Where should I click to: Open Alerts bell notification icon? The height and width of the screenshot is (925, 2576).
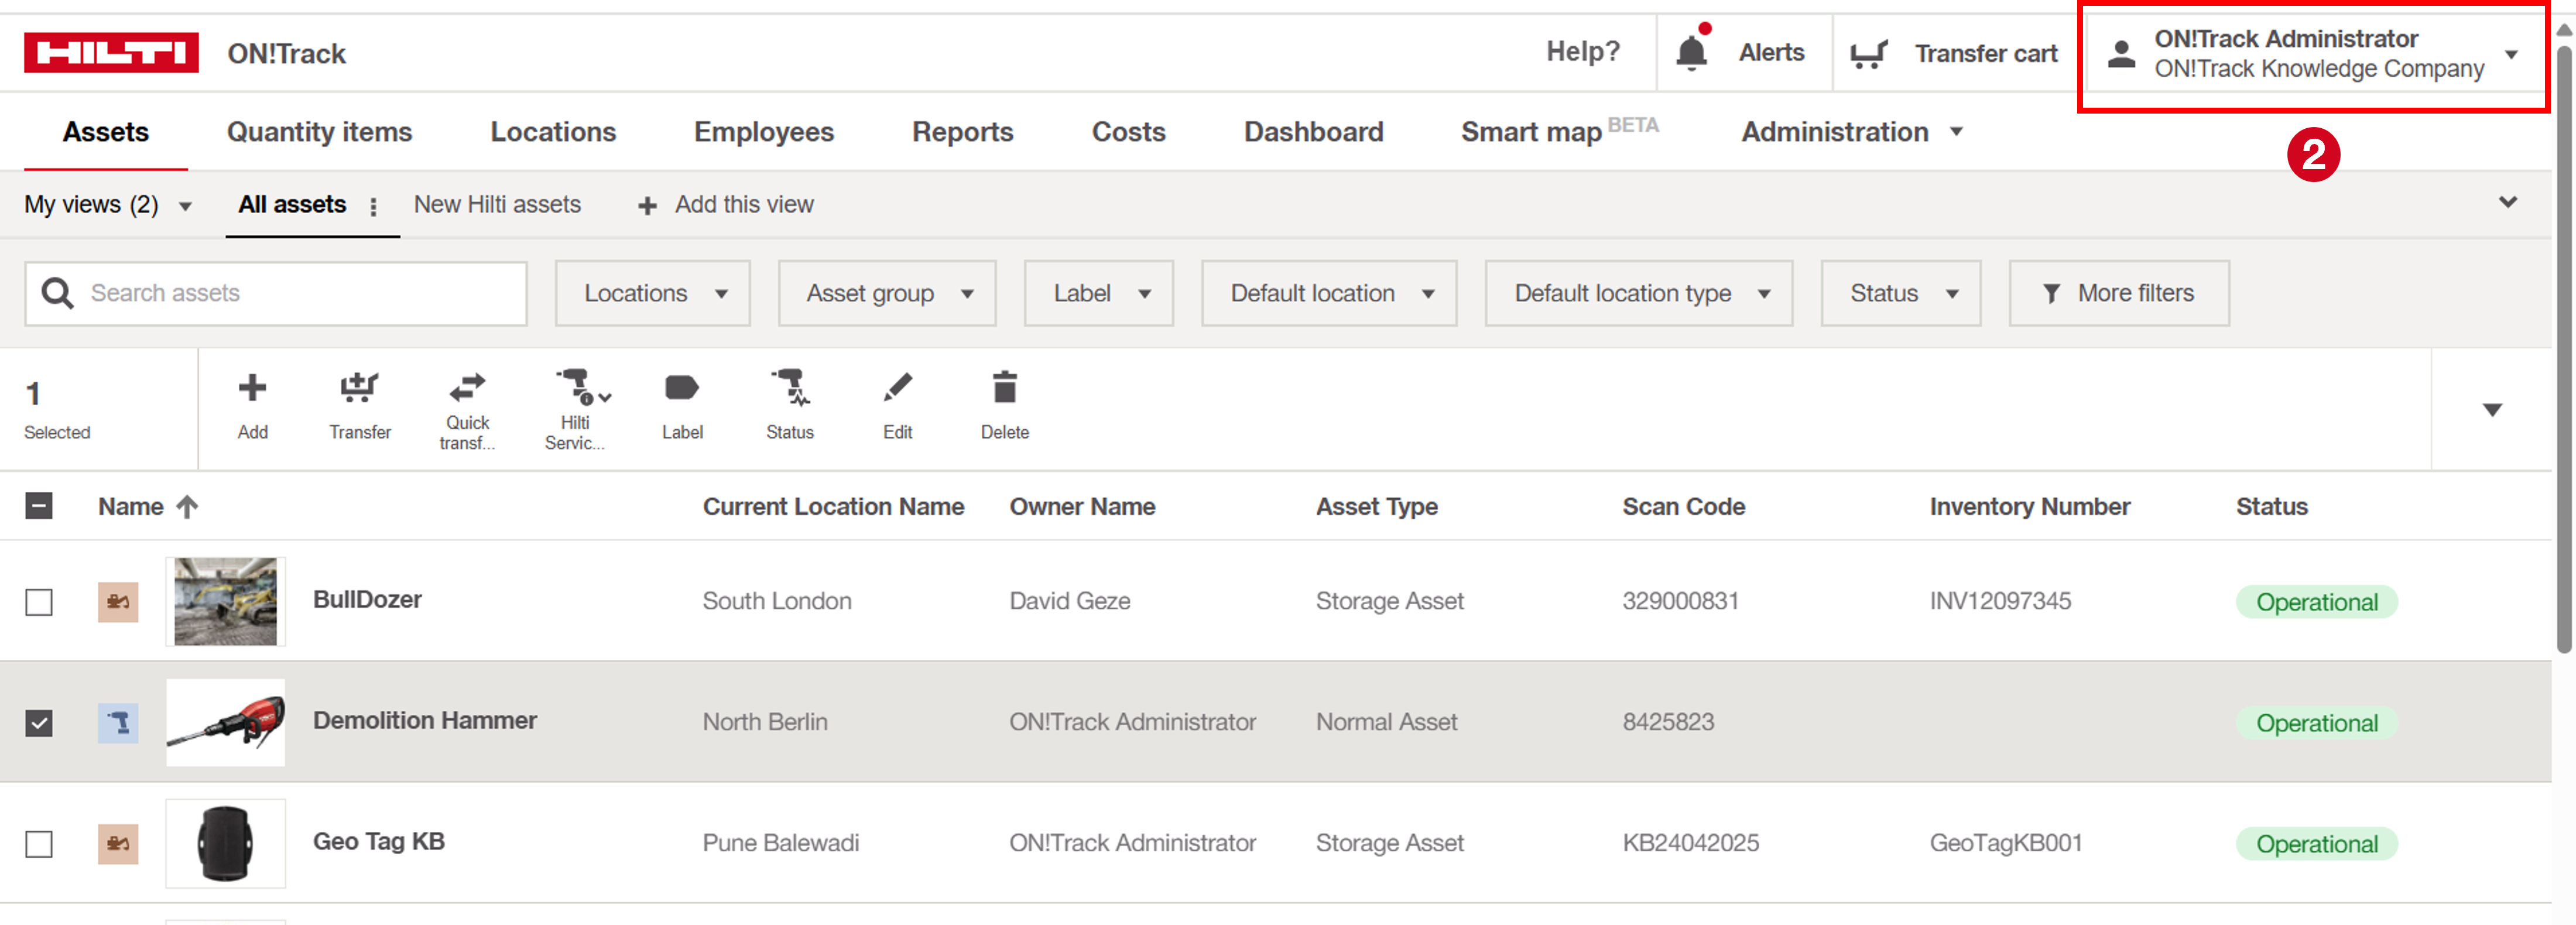(1691, 52)
